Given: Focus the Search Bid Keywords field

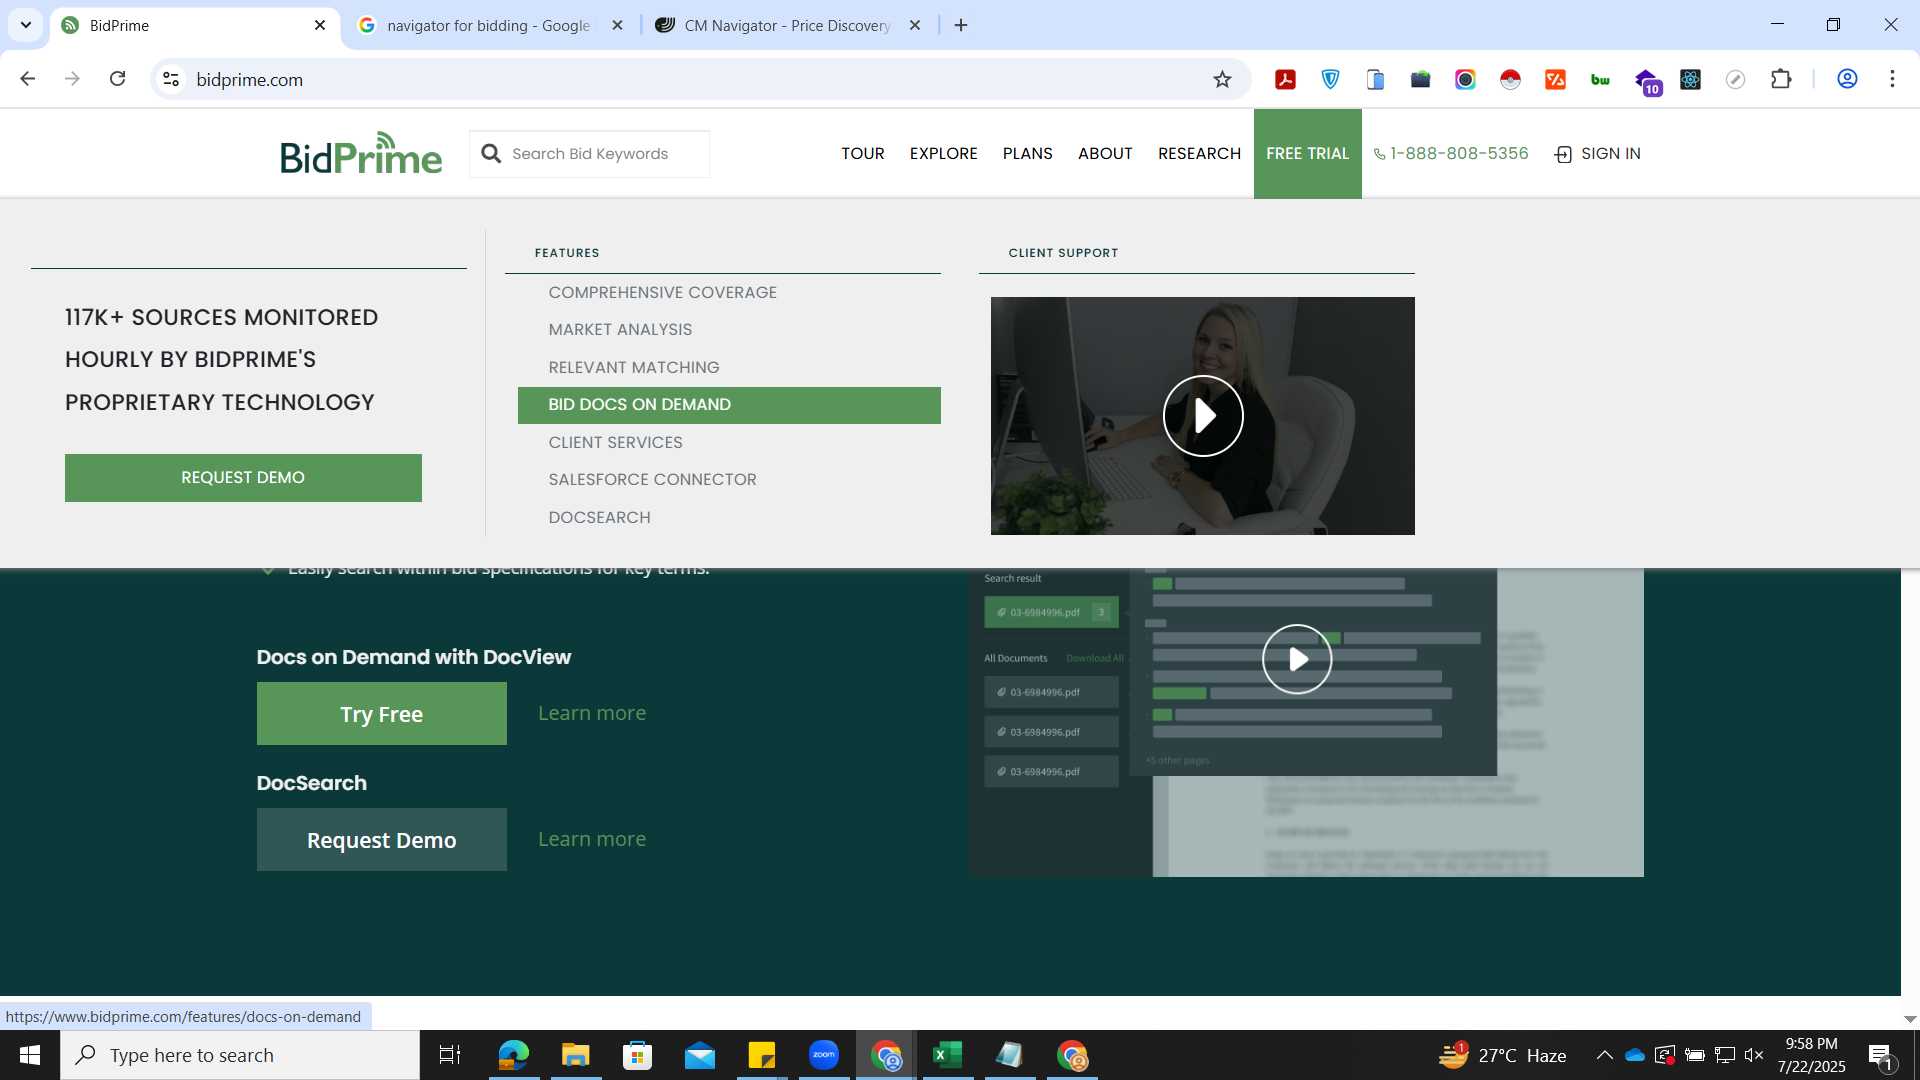Looking at the screenshot, I should coord(590,153).
